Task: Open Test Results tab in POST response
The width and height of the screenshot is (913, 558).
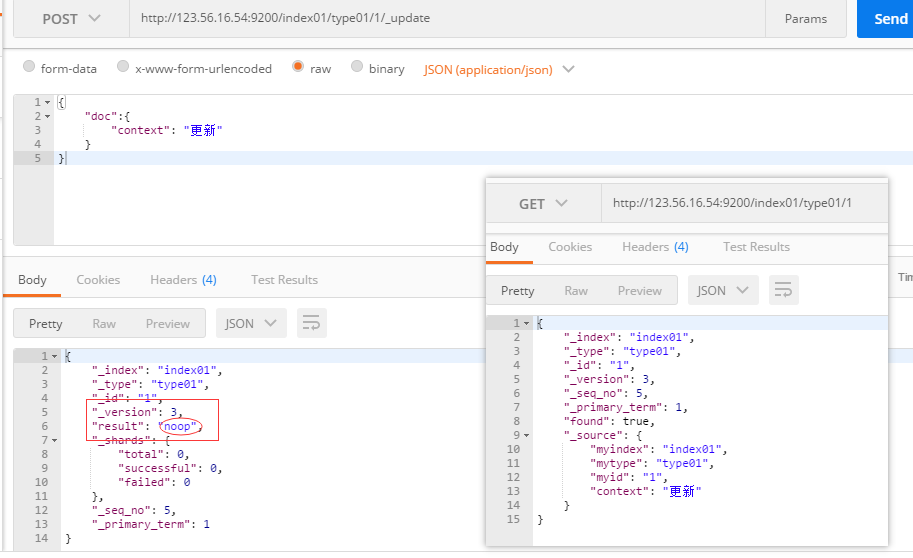Action: tap(284, 280)
